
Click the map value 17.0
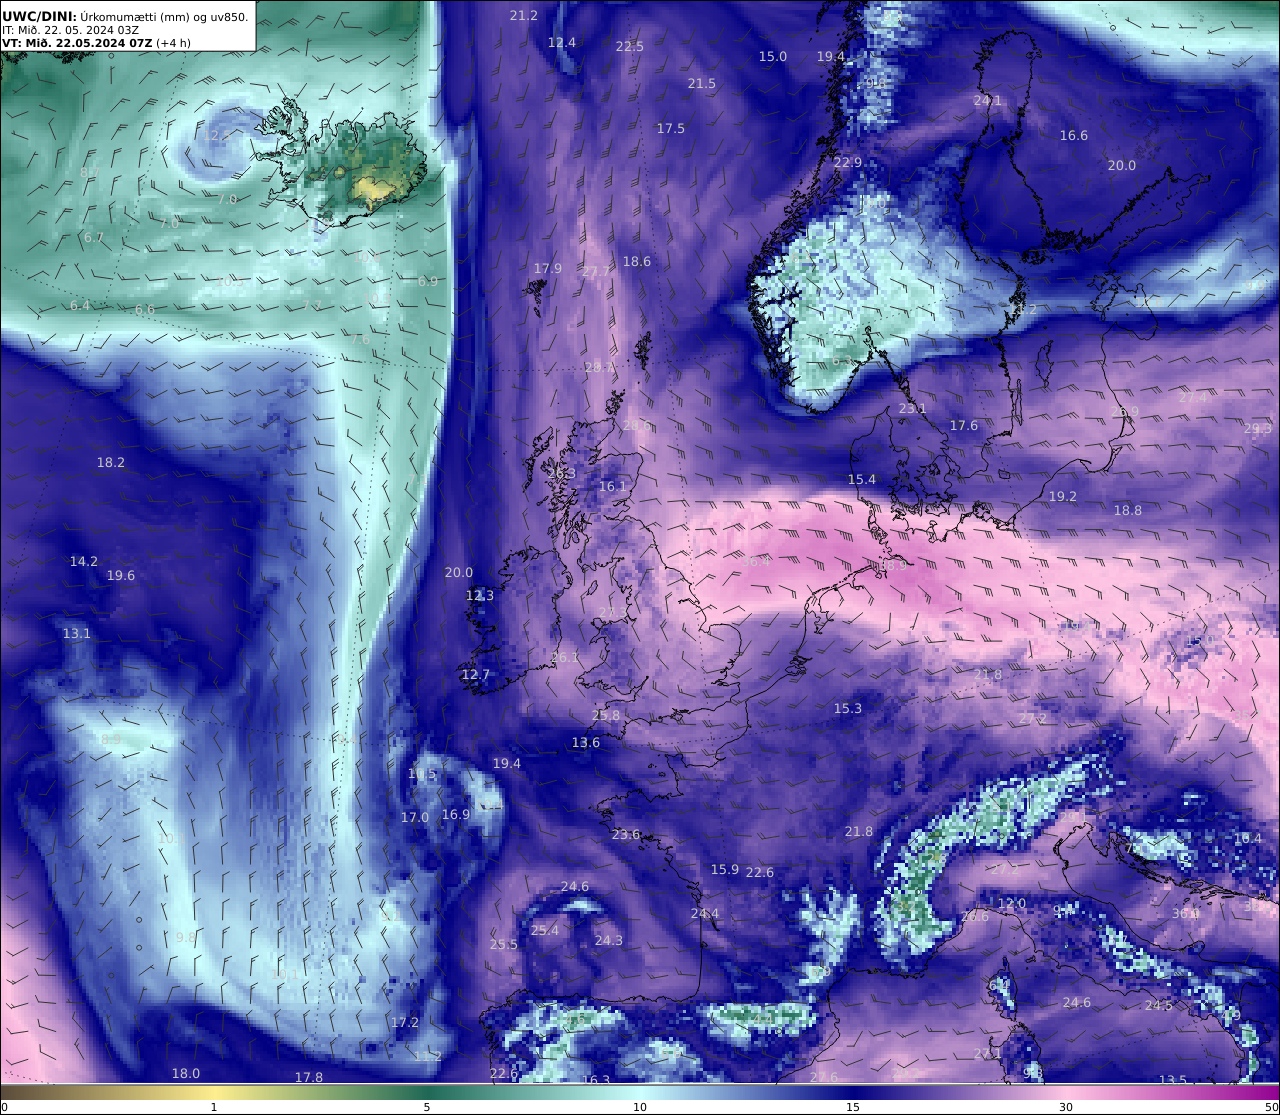click(x=415, y=817)
